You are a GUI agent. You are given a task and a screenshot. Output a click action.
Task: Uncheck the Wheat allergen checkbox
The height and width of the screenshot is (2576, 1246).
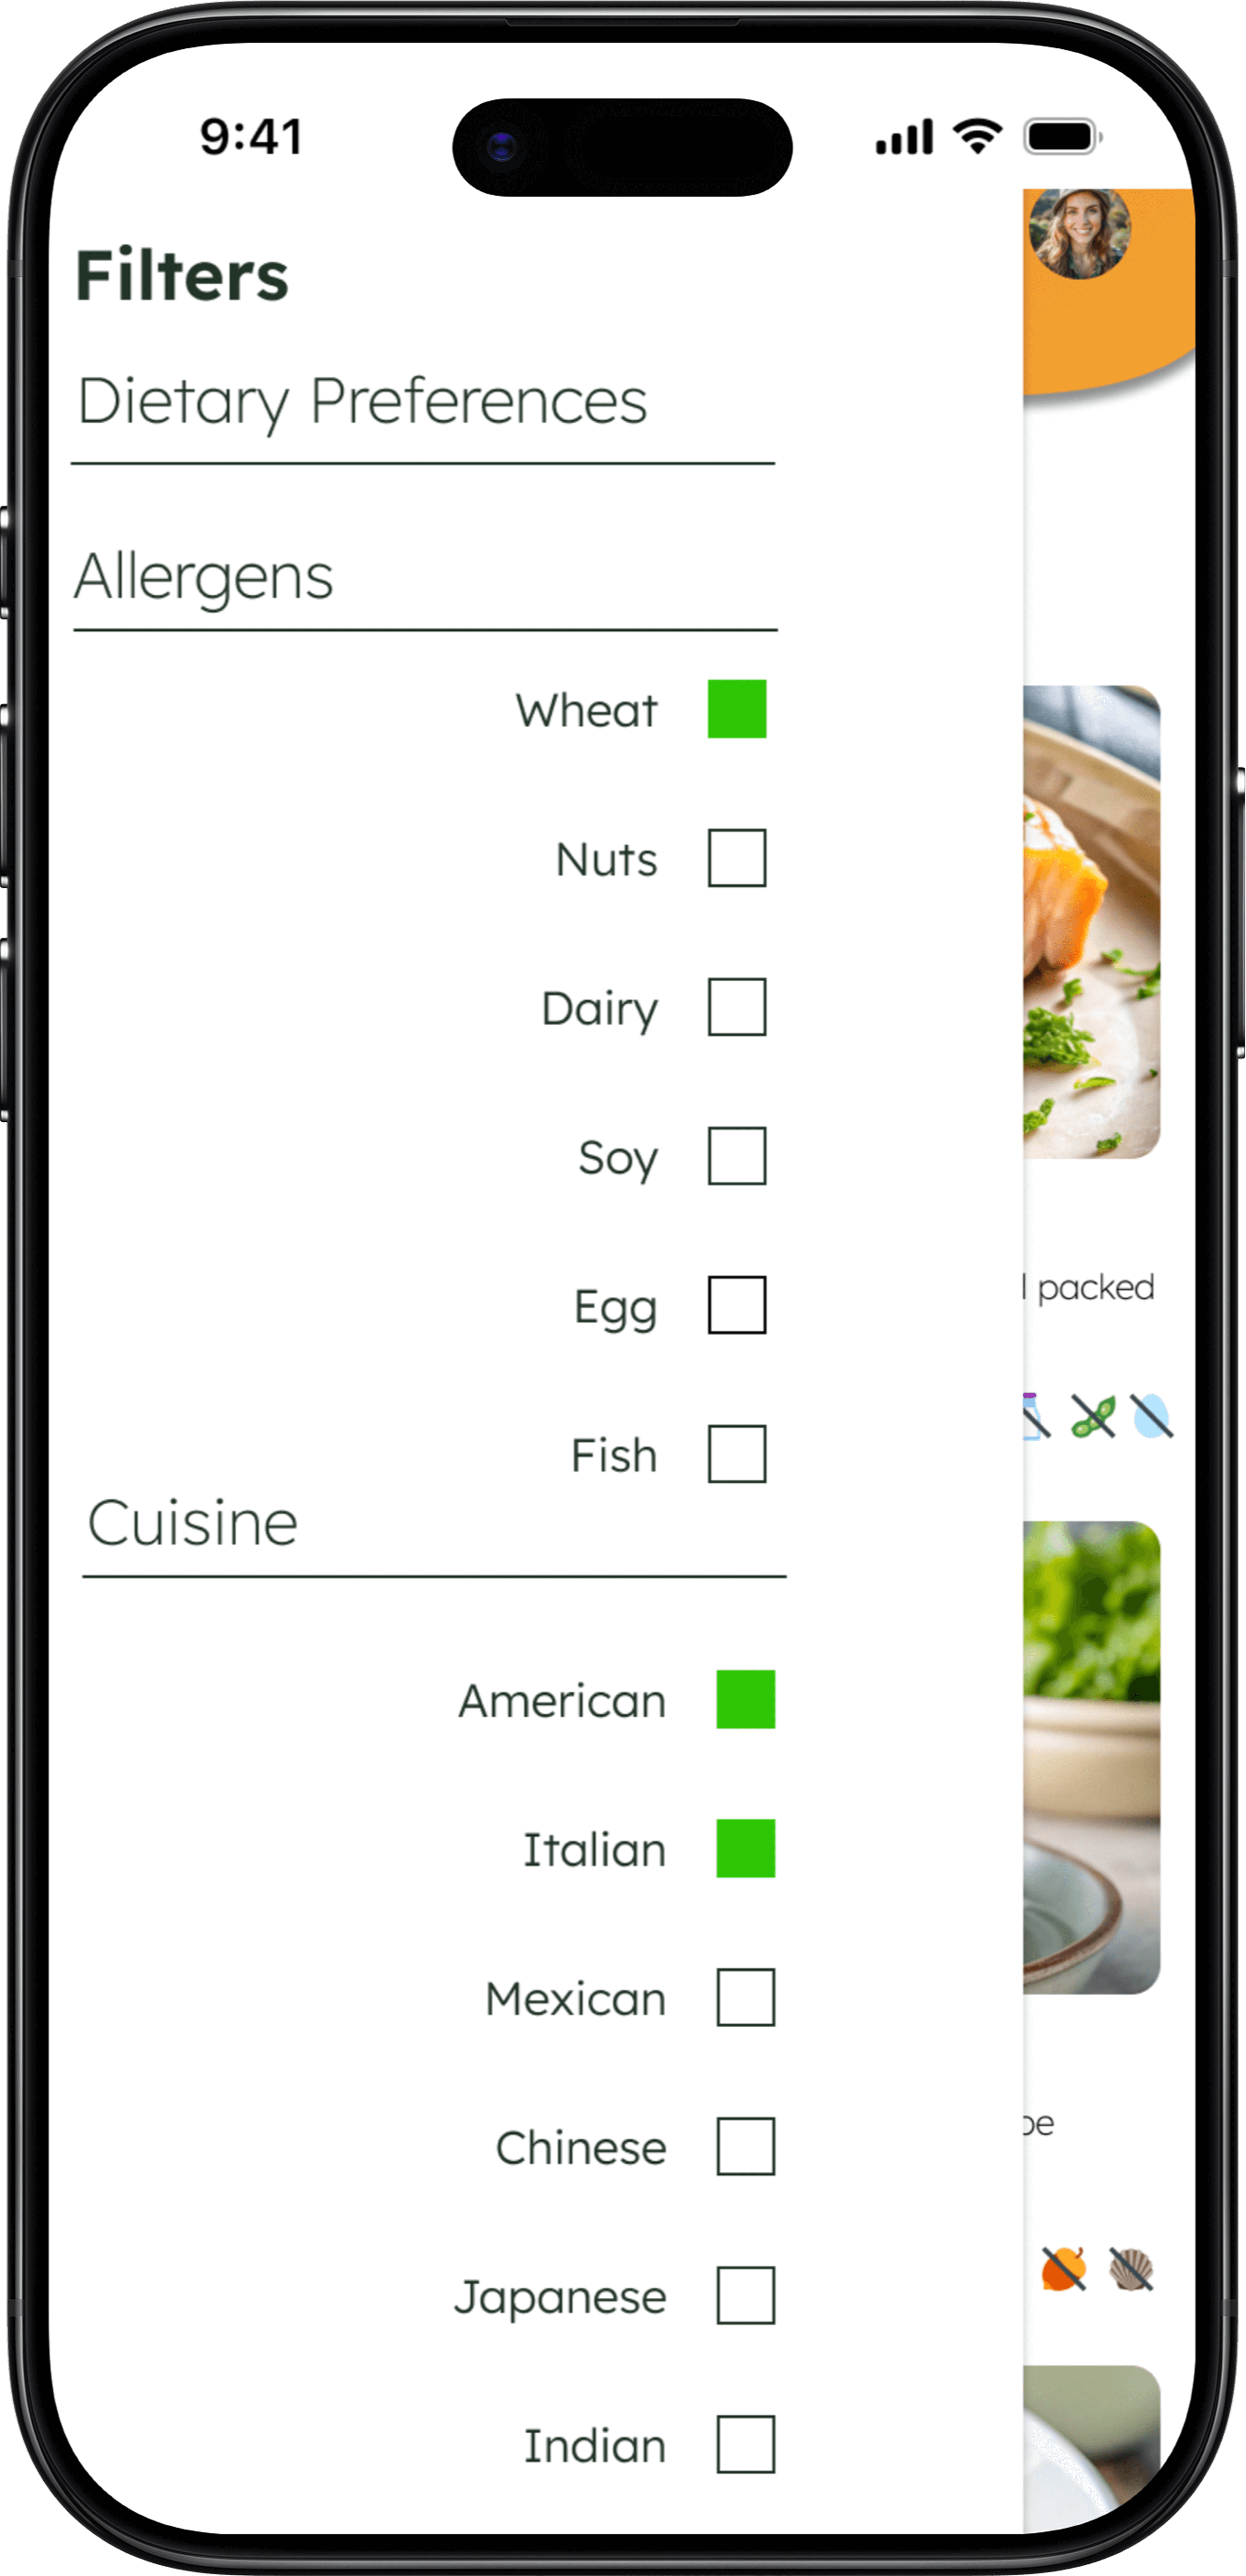click(x=736, y=710)
